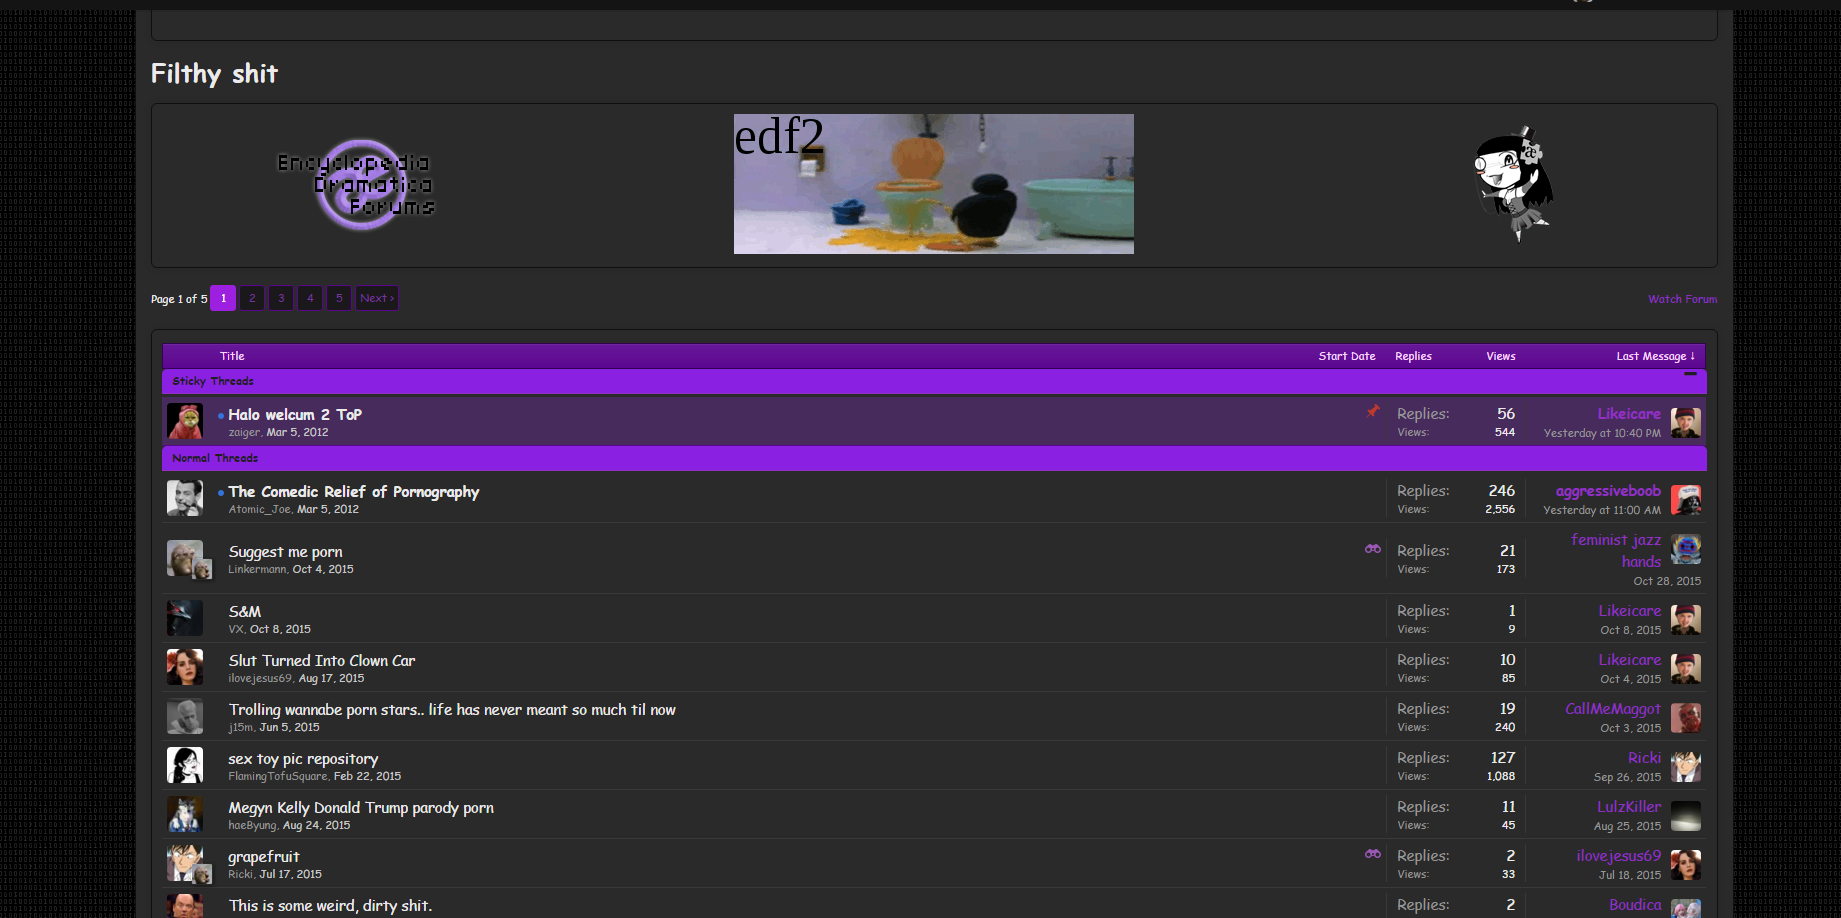1841x918 pixels.
Task: Sort threads by Title column
Action: [x=232, y=356]
